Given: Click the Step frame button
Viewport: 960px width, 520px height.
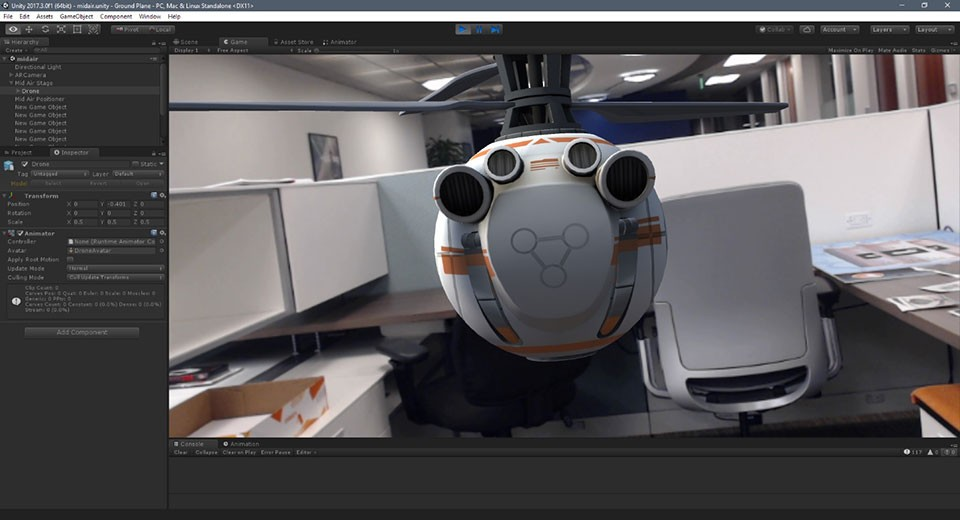Looking at the screenshot, I should coord(495,29).
